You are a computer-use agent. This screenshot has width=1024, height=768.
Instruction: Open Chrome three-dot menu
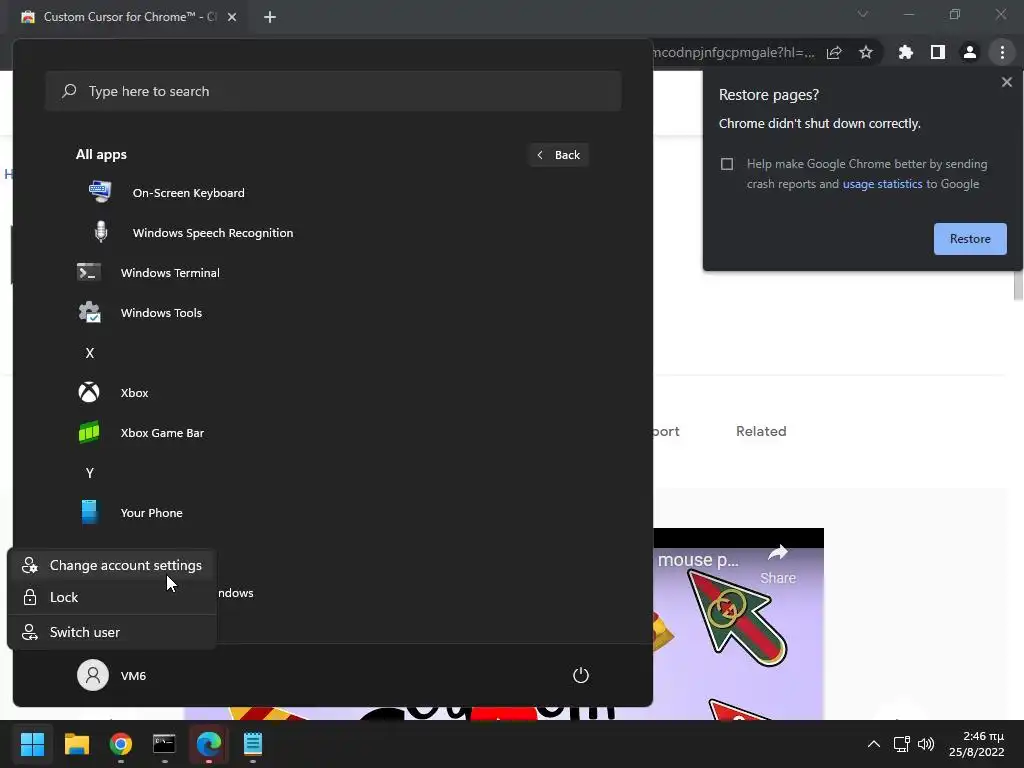pyautogui.click(x=1002, y=52)
